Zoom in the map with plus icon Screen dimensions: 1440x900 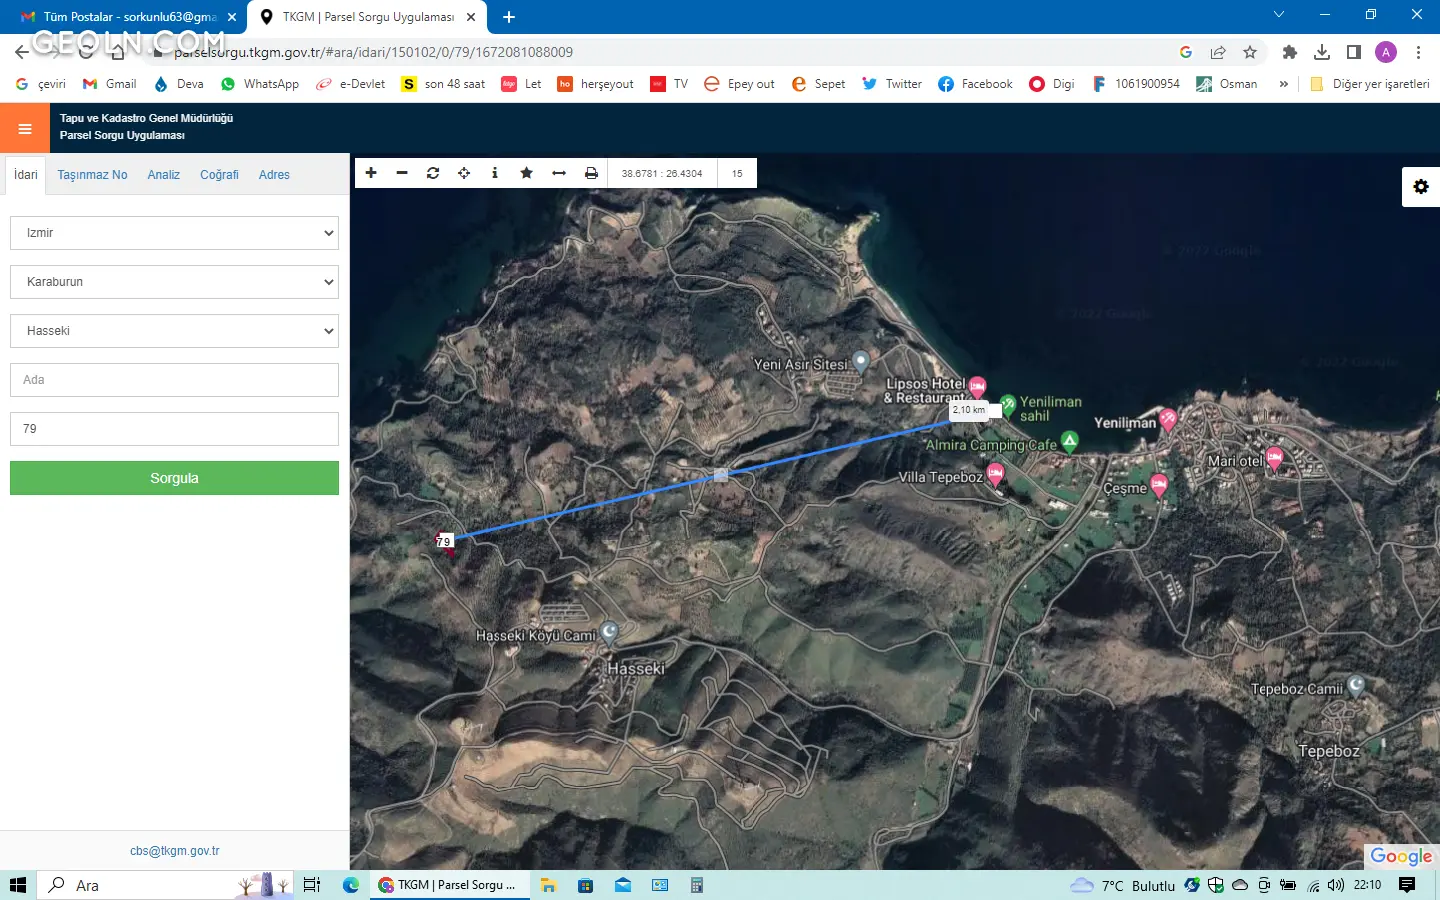coord(371,173)
